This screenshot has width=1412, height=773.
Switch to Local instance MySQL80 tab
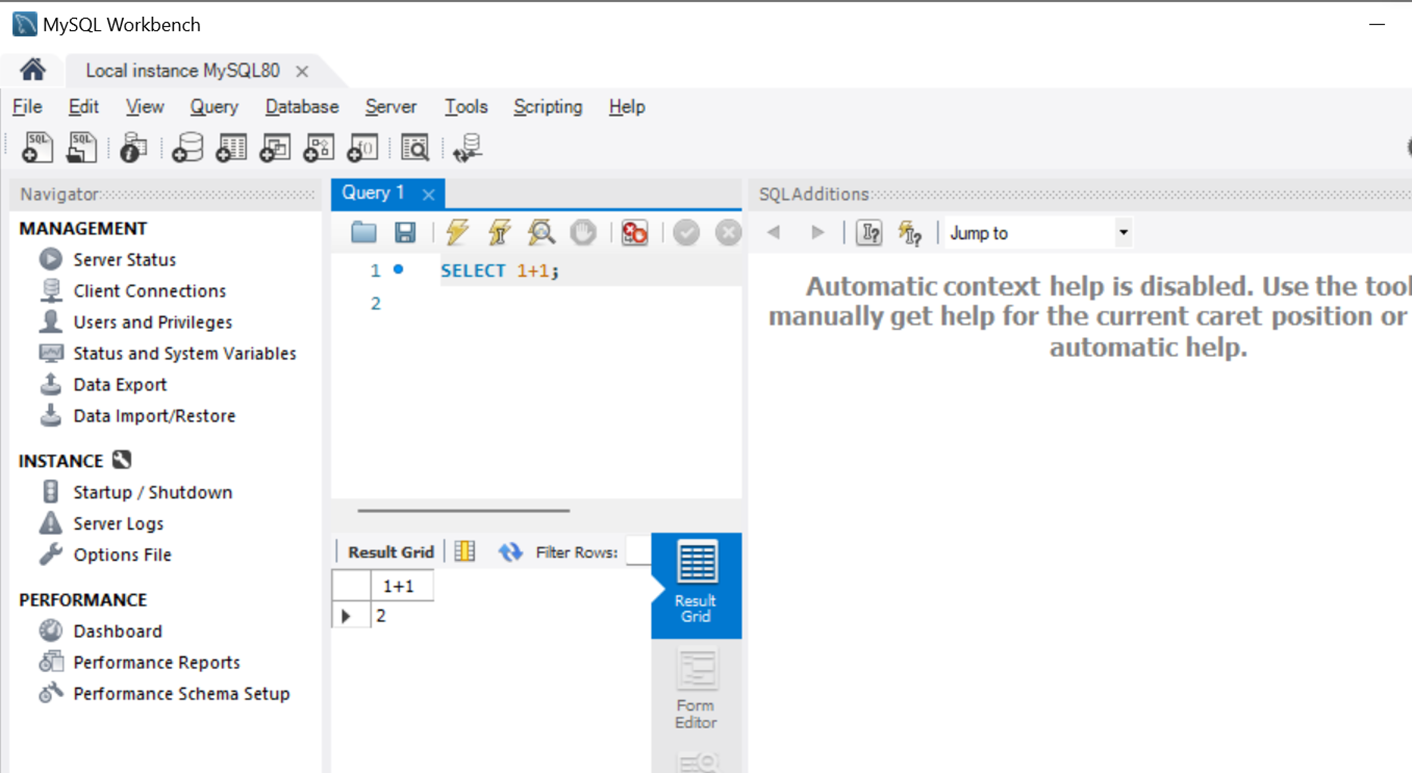click(x=183, y=71)
